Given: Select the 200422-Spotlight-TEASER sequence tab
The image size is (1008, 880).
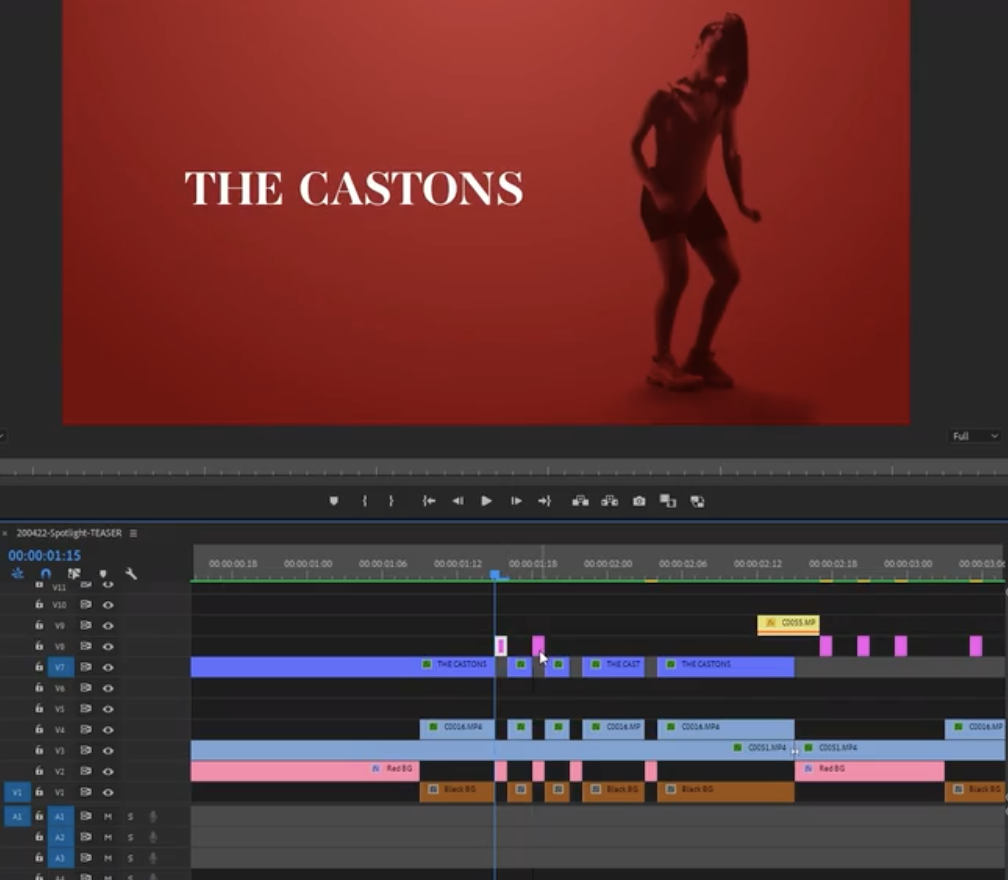Looking at the screenshot, I should (68, 533).
